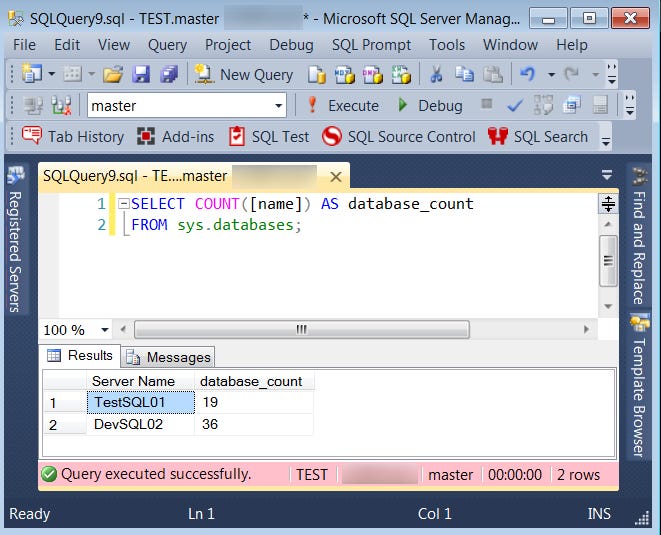Cut selection with scissors icon
The height and width of the screenshot is (535, 661).
[436, 75]
